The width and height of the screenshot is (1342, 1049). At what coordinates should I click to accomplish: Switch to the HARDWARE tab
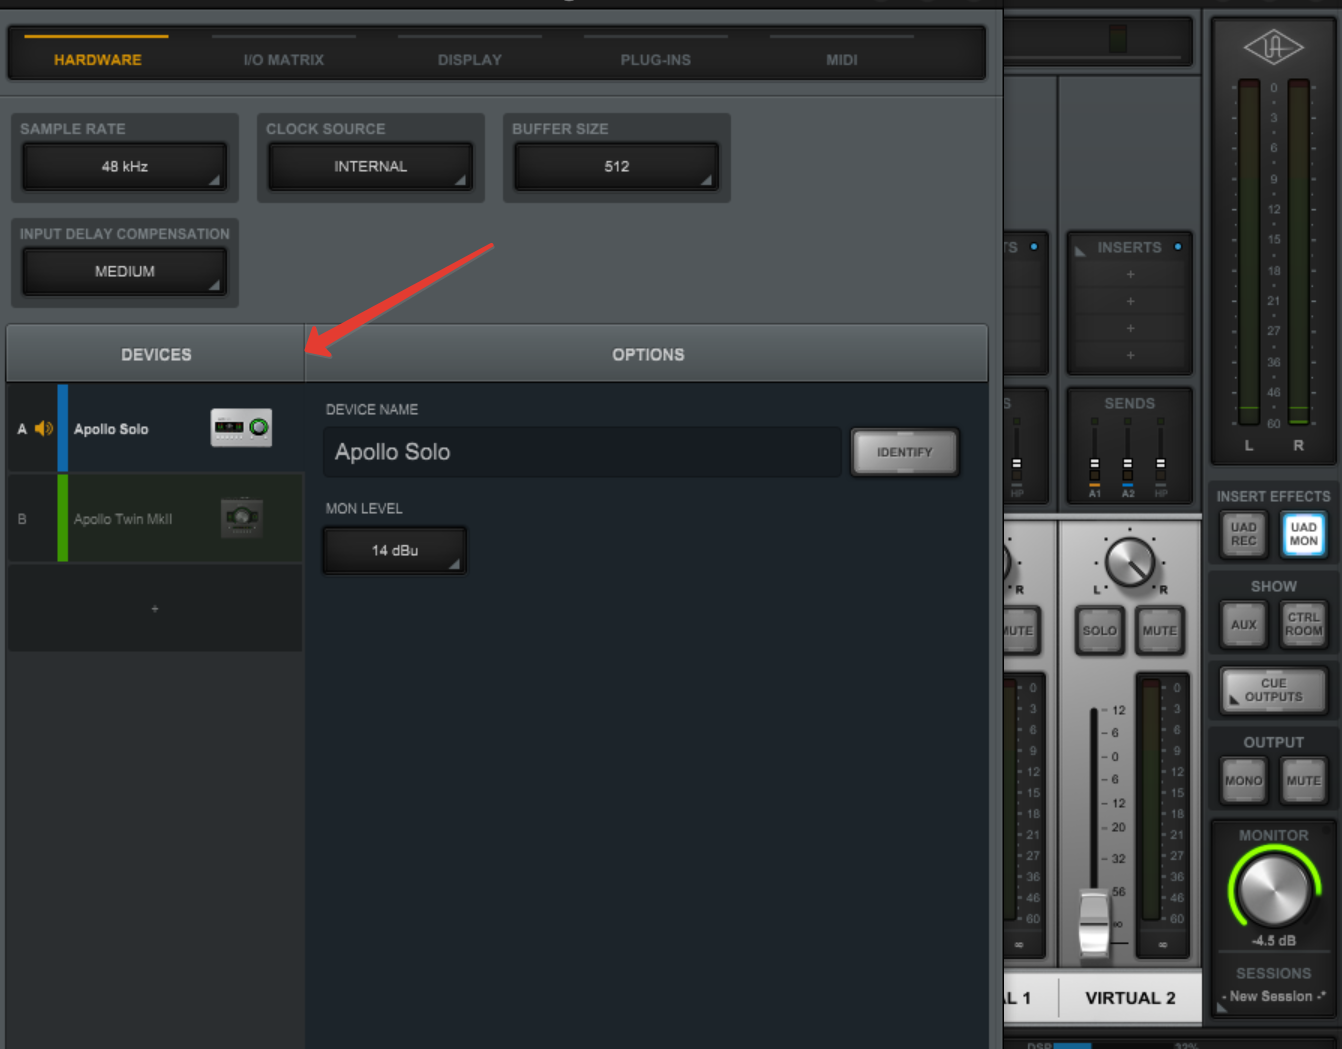pos(97,59)
